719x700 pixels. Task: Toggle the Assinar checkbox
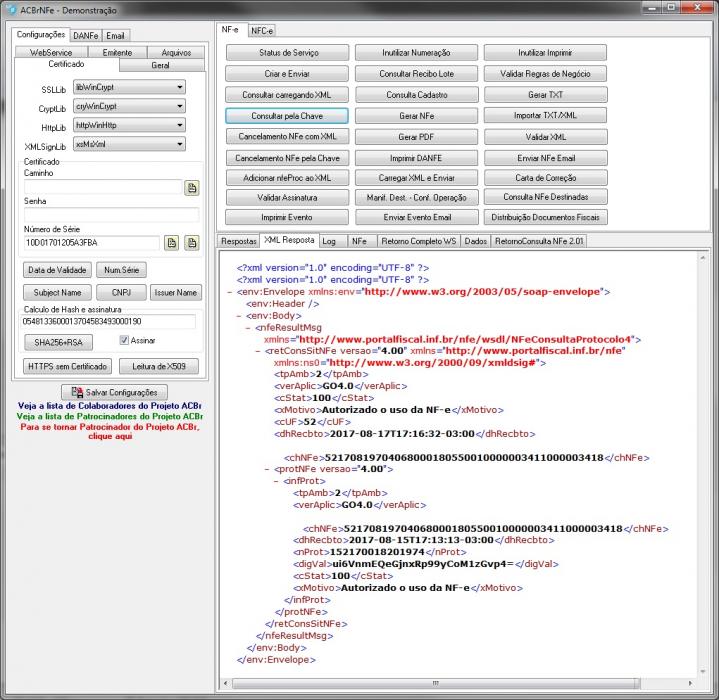pyautogui.click(x=124, y=340)
